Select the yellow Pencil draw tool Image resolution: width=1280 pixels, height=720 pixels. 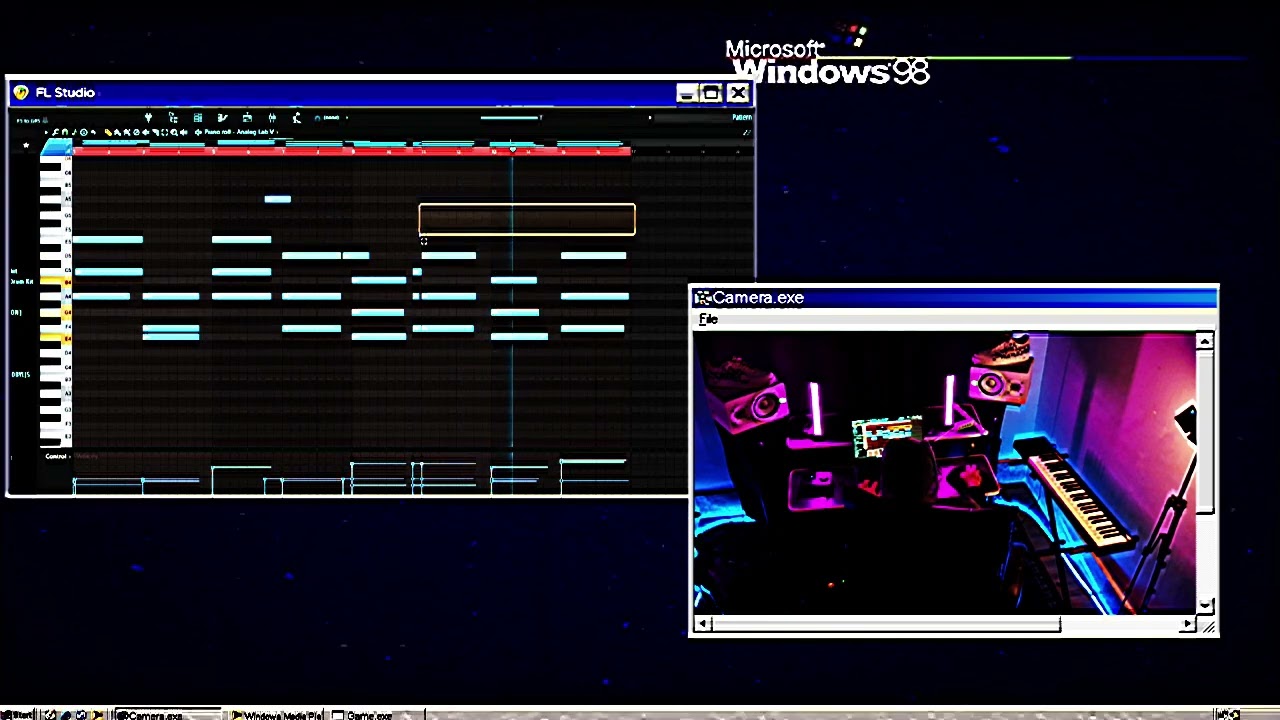(108, 132)
